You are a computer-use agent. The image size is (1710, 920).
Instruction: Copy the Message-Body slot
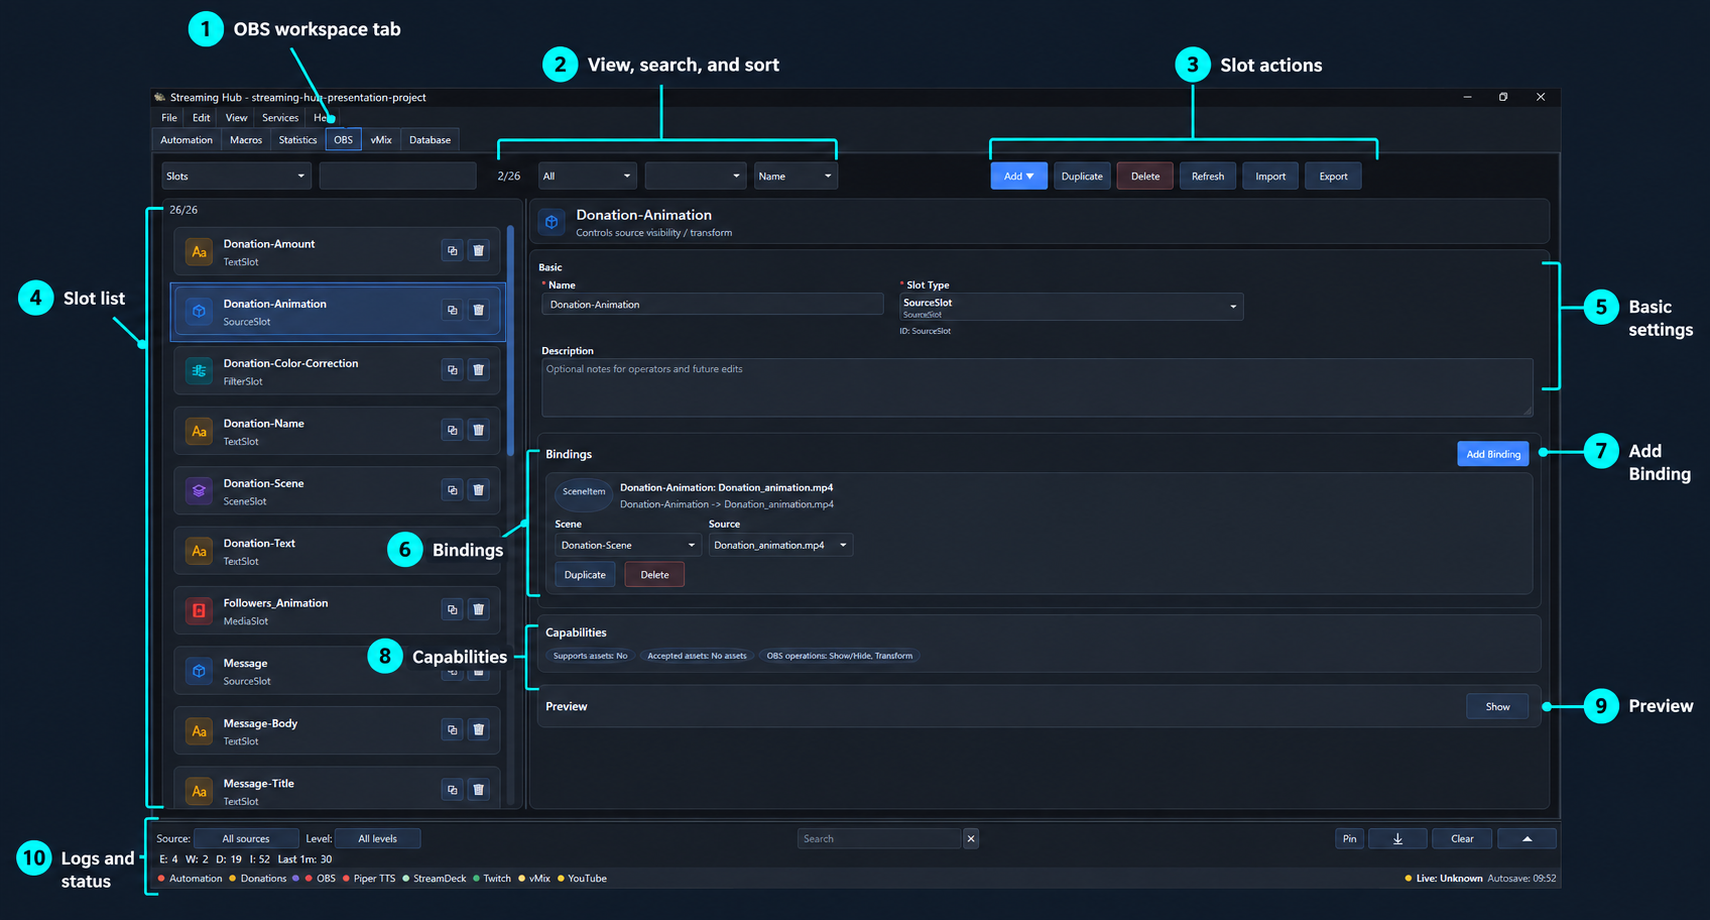click(x=452, y=730)
